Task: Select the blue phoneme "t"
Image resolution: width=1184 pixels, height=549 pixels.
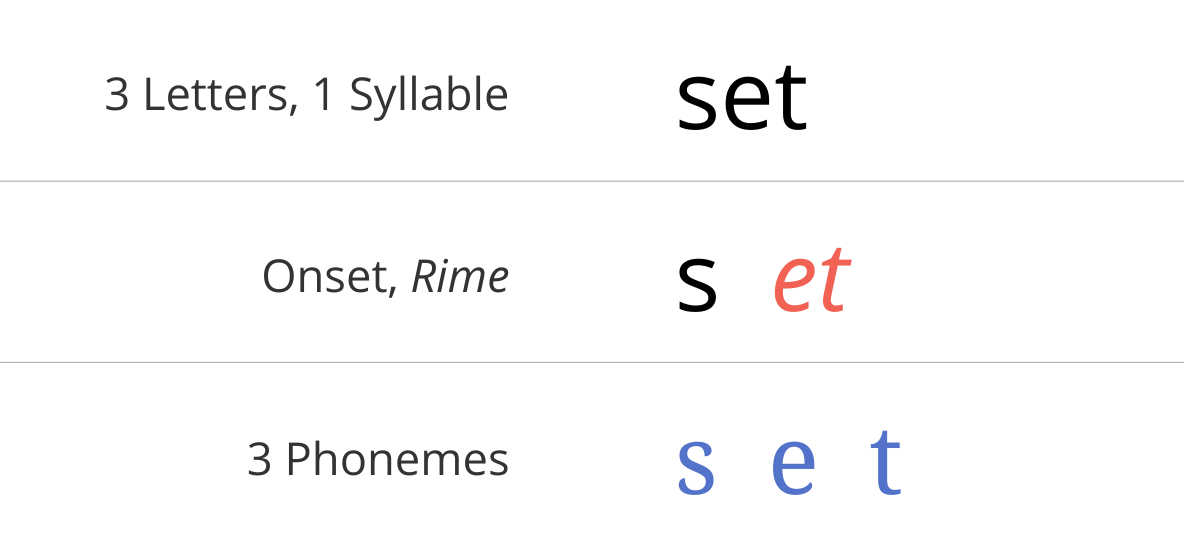Action: (886, 459)
